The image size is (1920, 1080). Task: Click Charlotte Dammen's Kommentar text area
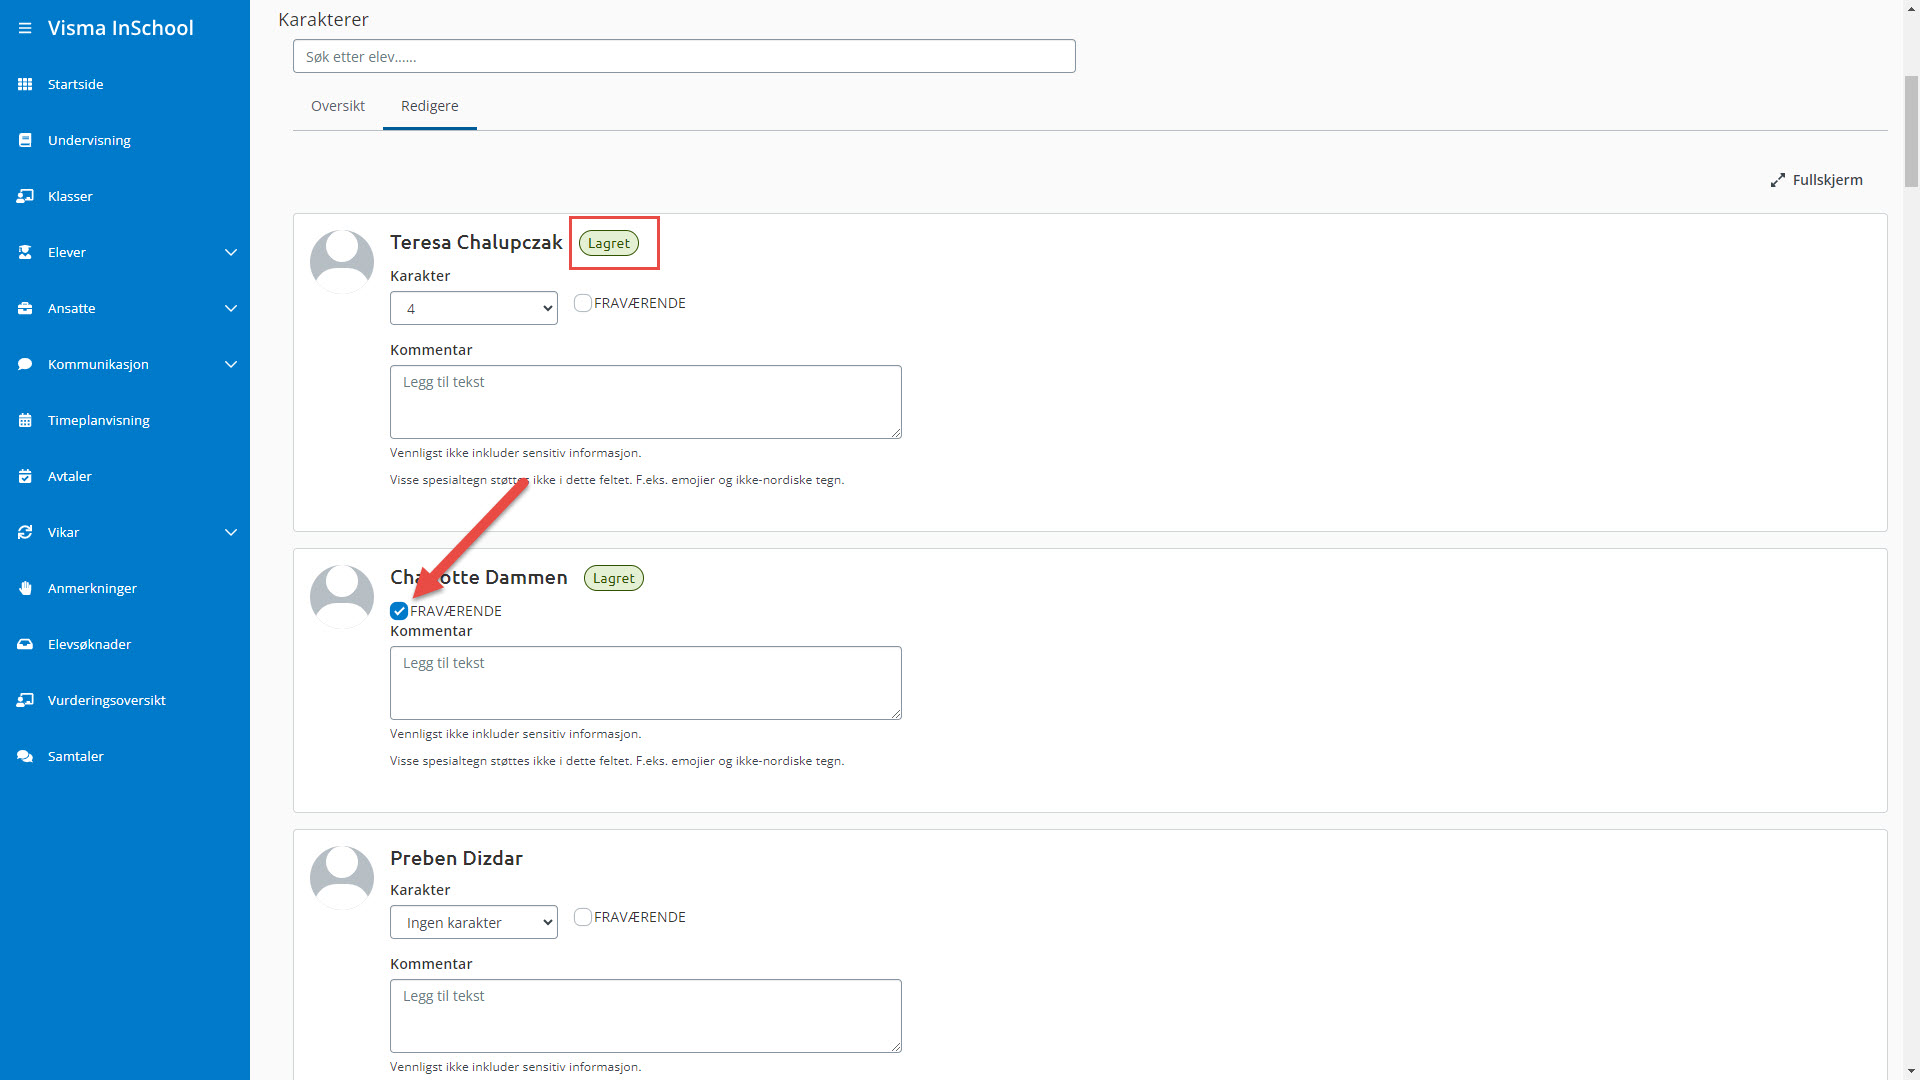coord(646,683)
